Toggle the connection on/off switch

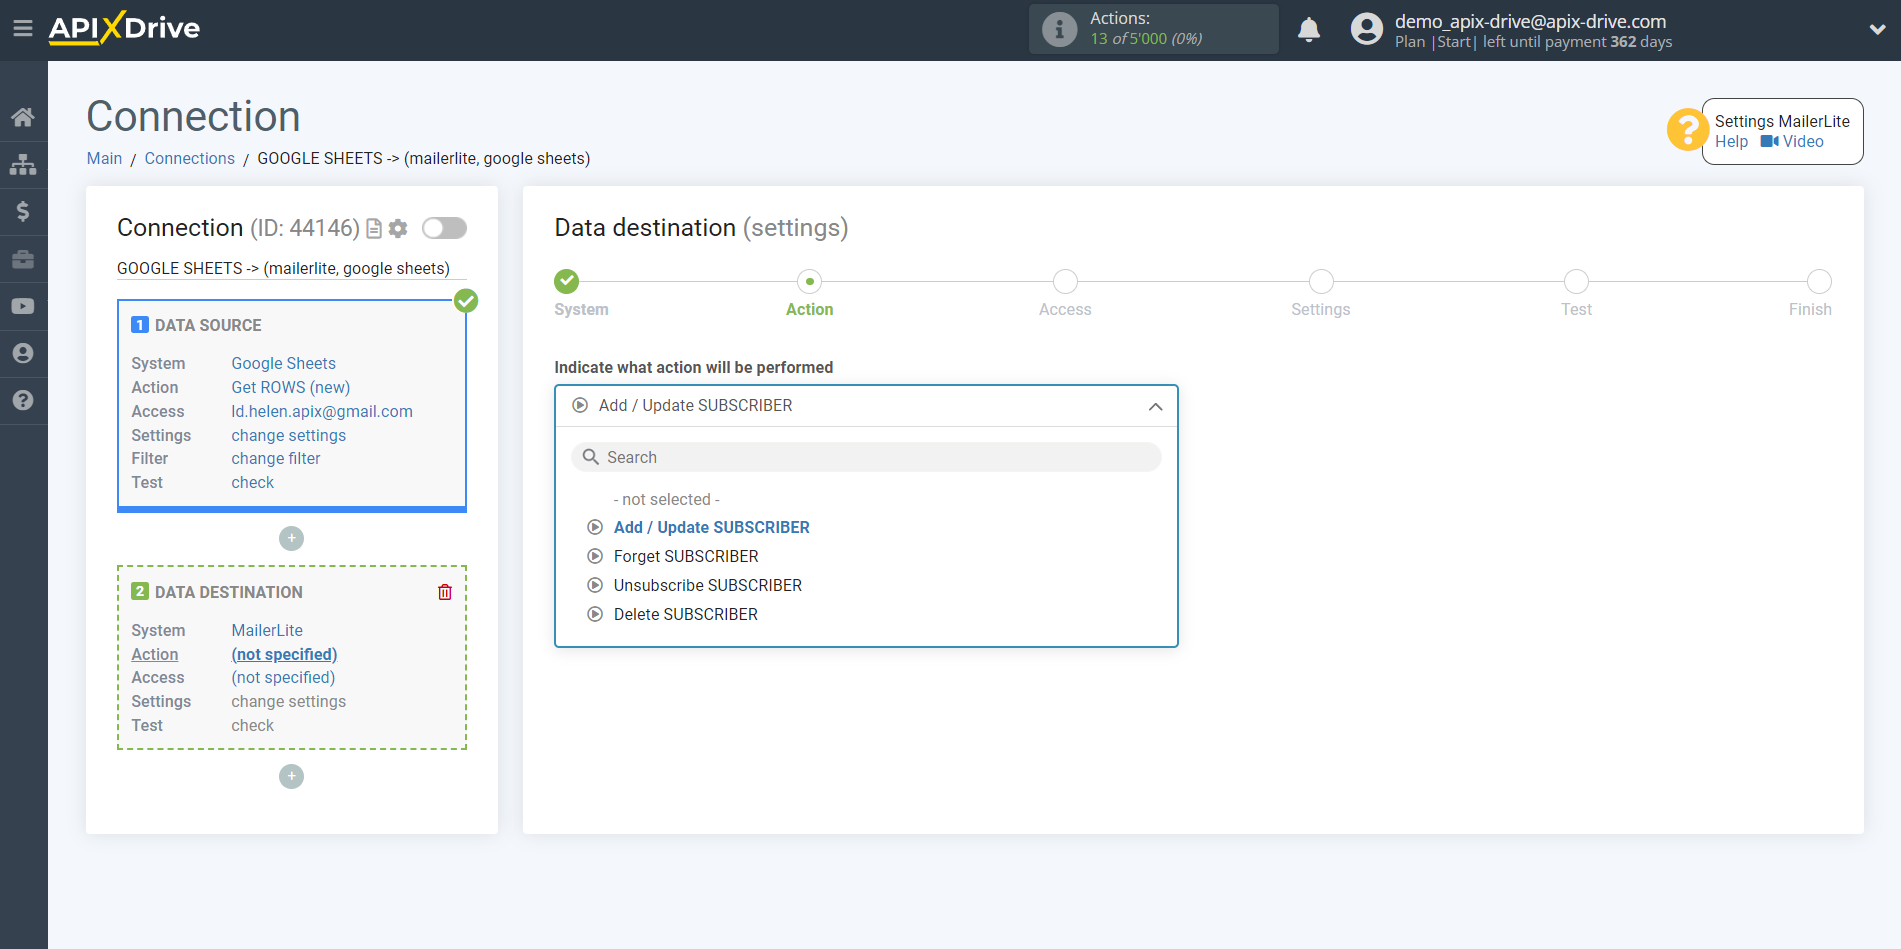[x=444, y=228]
